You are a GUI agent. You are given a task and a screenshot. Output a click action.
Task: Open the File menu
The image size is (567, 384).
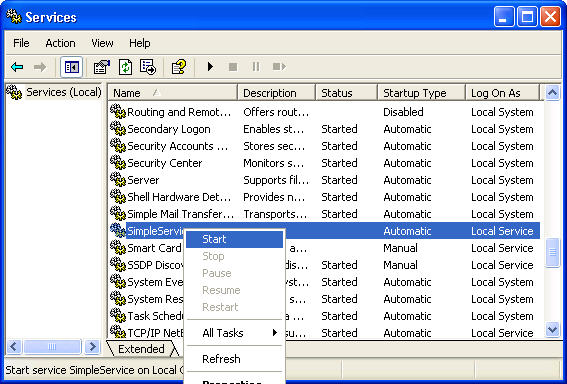[21, 43]
